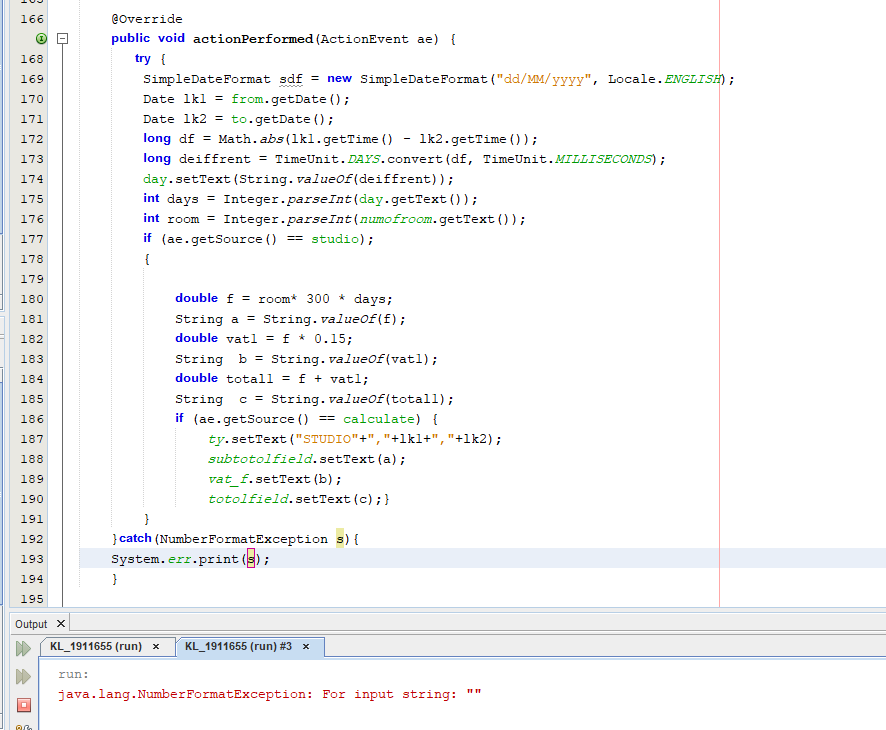Click the 'studio' identifier on line 177
The width and height of the screenshot is (886, 730).
pyautogui.click(x=335, y=239)
